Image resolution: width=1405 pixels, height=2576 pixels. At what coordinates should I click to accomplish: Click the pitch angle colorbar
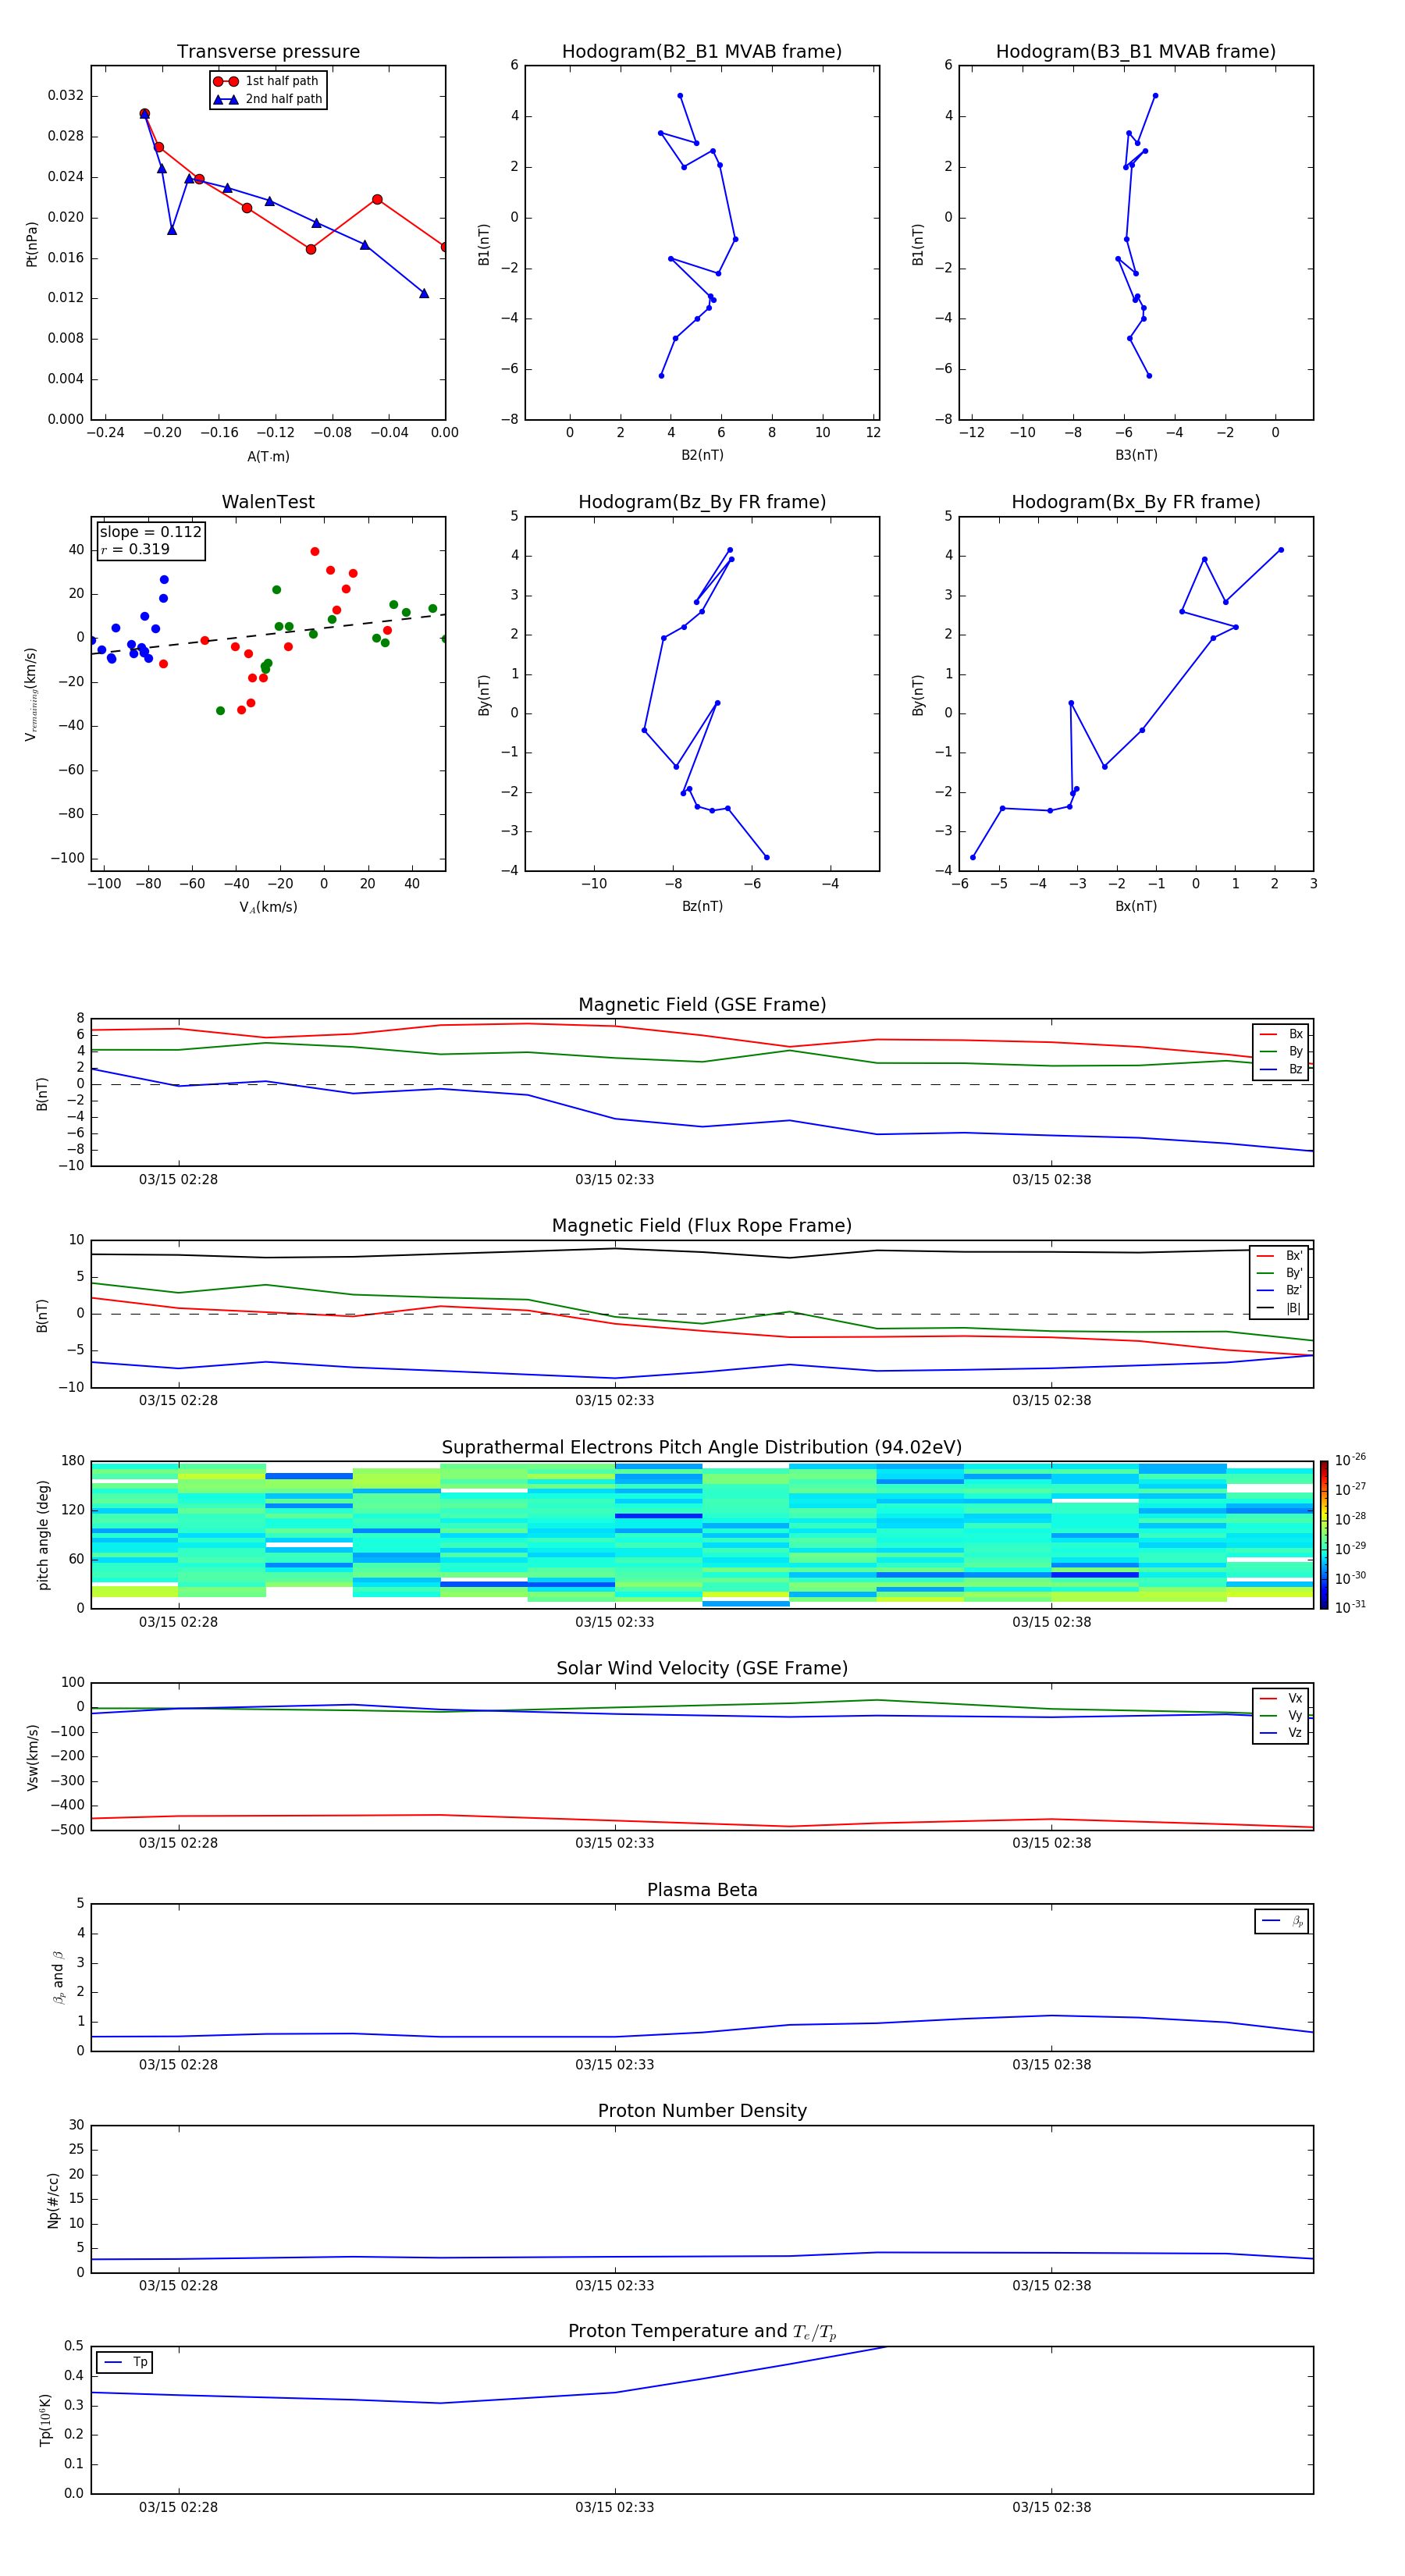(1323, 1534)
